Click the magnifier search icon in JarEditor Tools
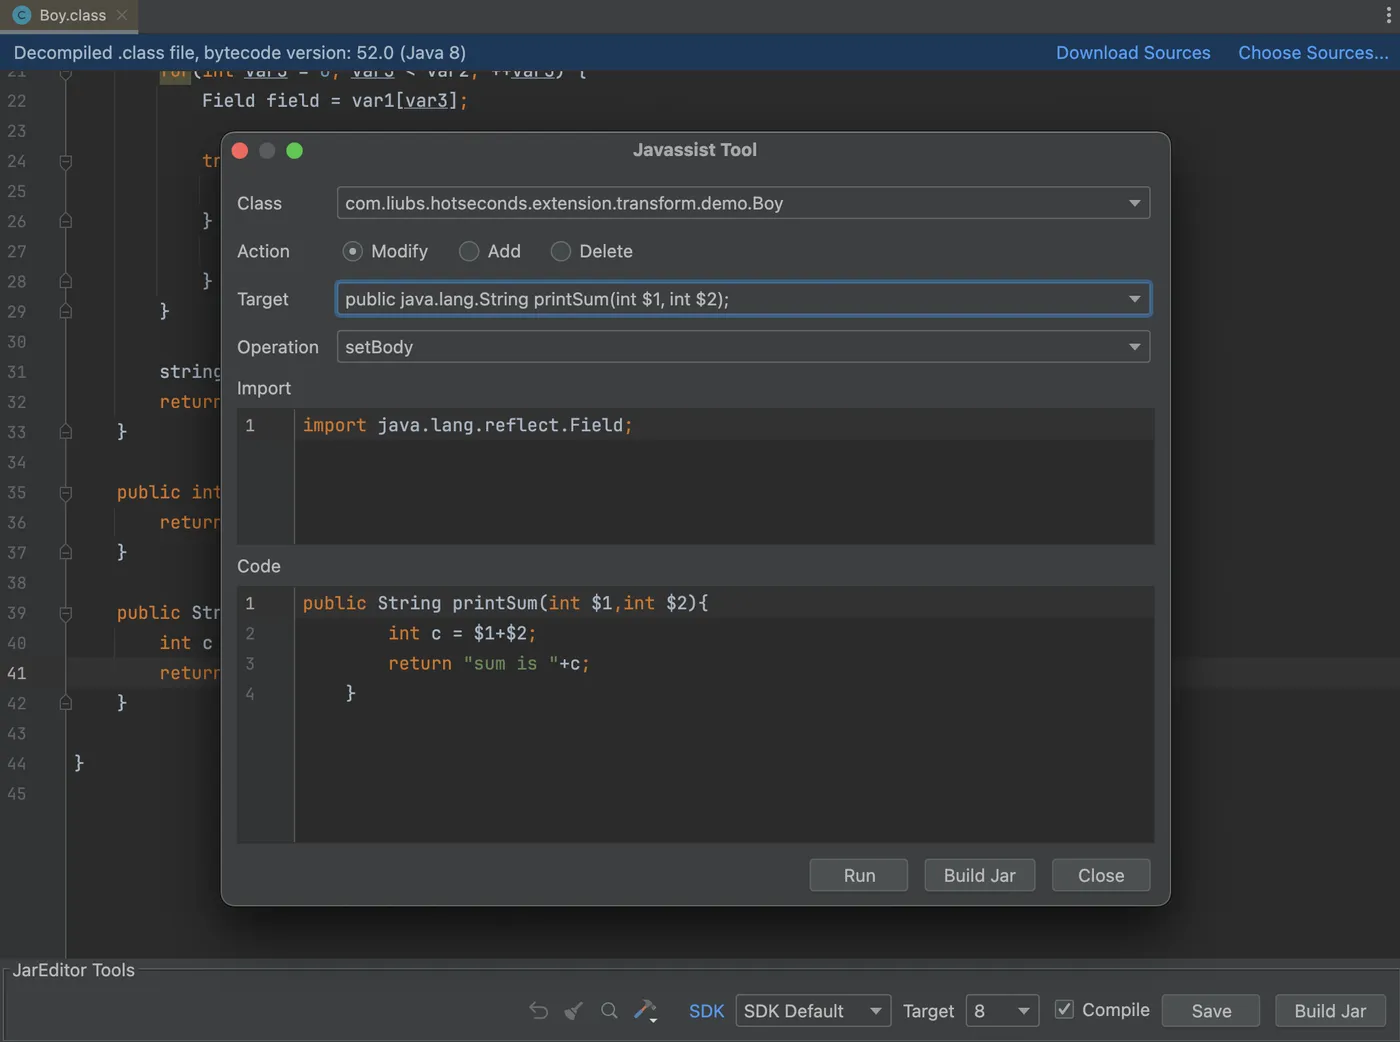The width and height of the screenshot is (1400, 1042). 609,1010
